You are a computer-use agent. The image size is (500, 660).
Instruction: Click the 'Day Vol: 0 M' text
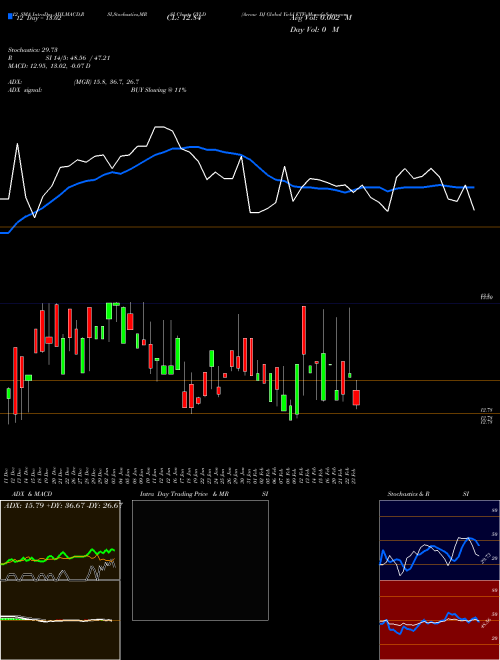pos(314,30)
